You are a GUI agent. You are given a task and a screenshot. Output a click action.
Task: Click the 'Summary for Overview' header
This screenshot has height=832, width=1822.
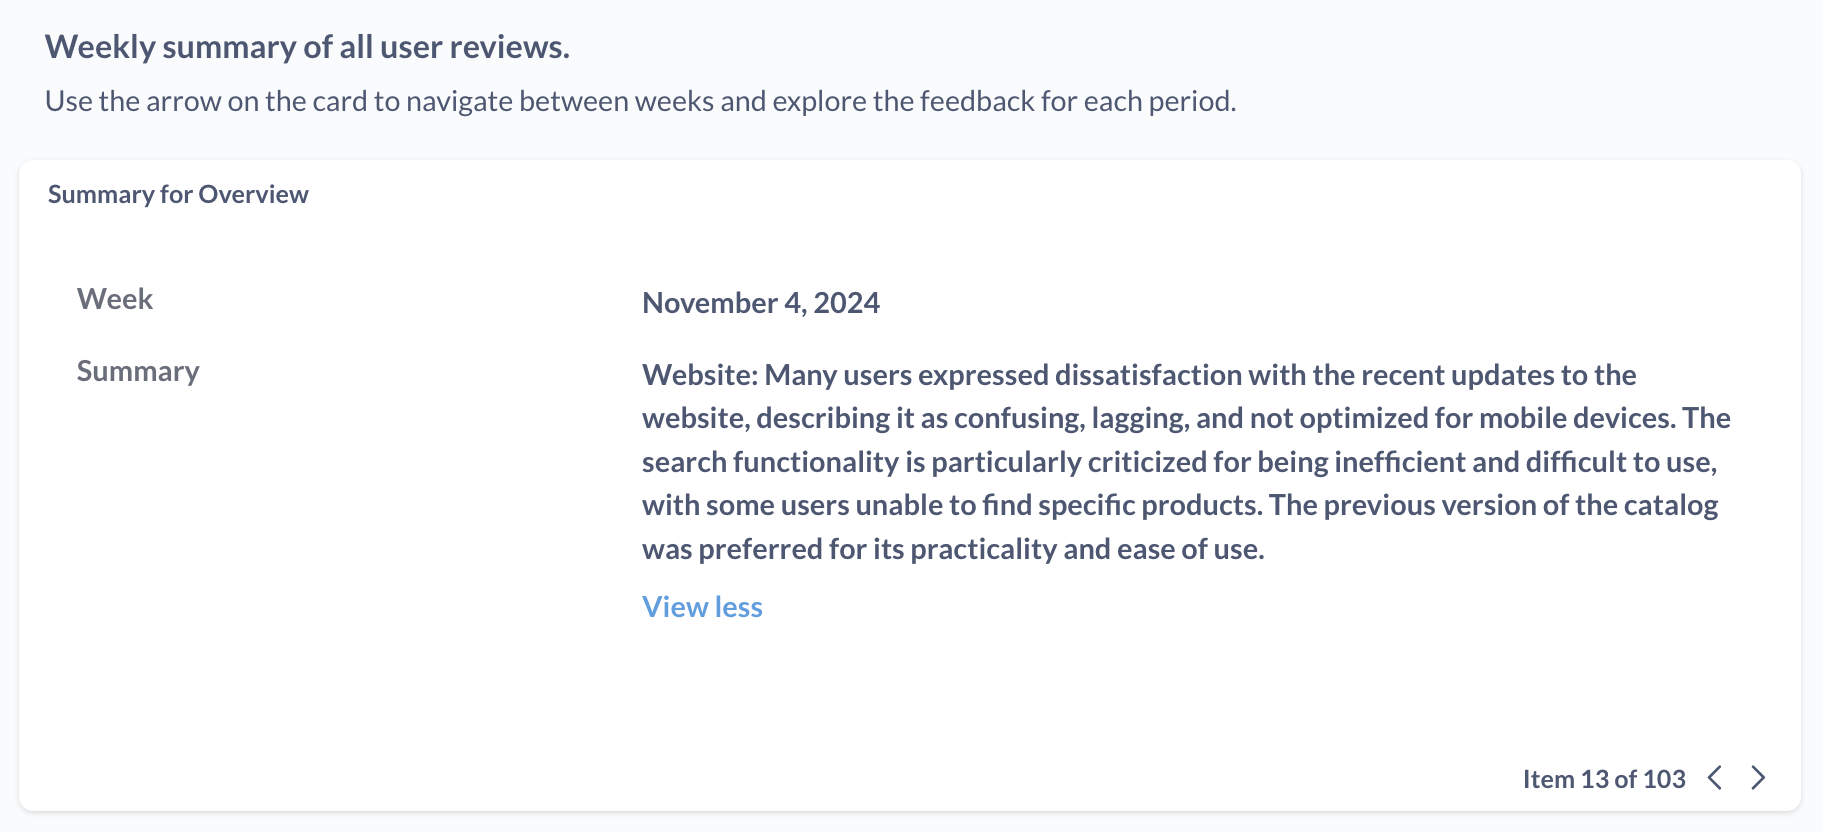coord(178,194)
